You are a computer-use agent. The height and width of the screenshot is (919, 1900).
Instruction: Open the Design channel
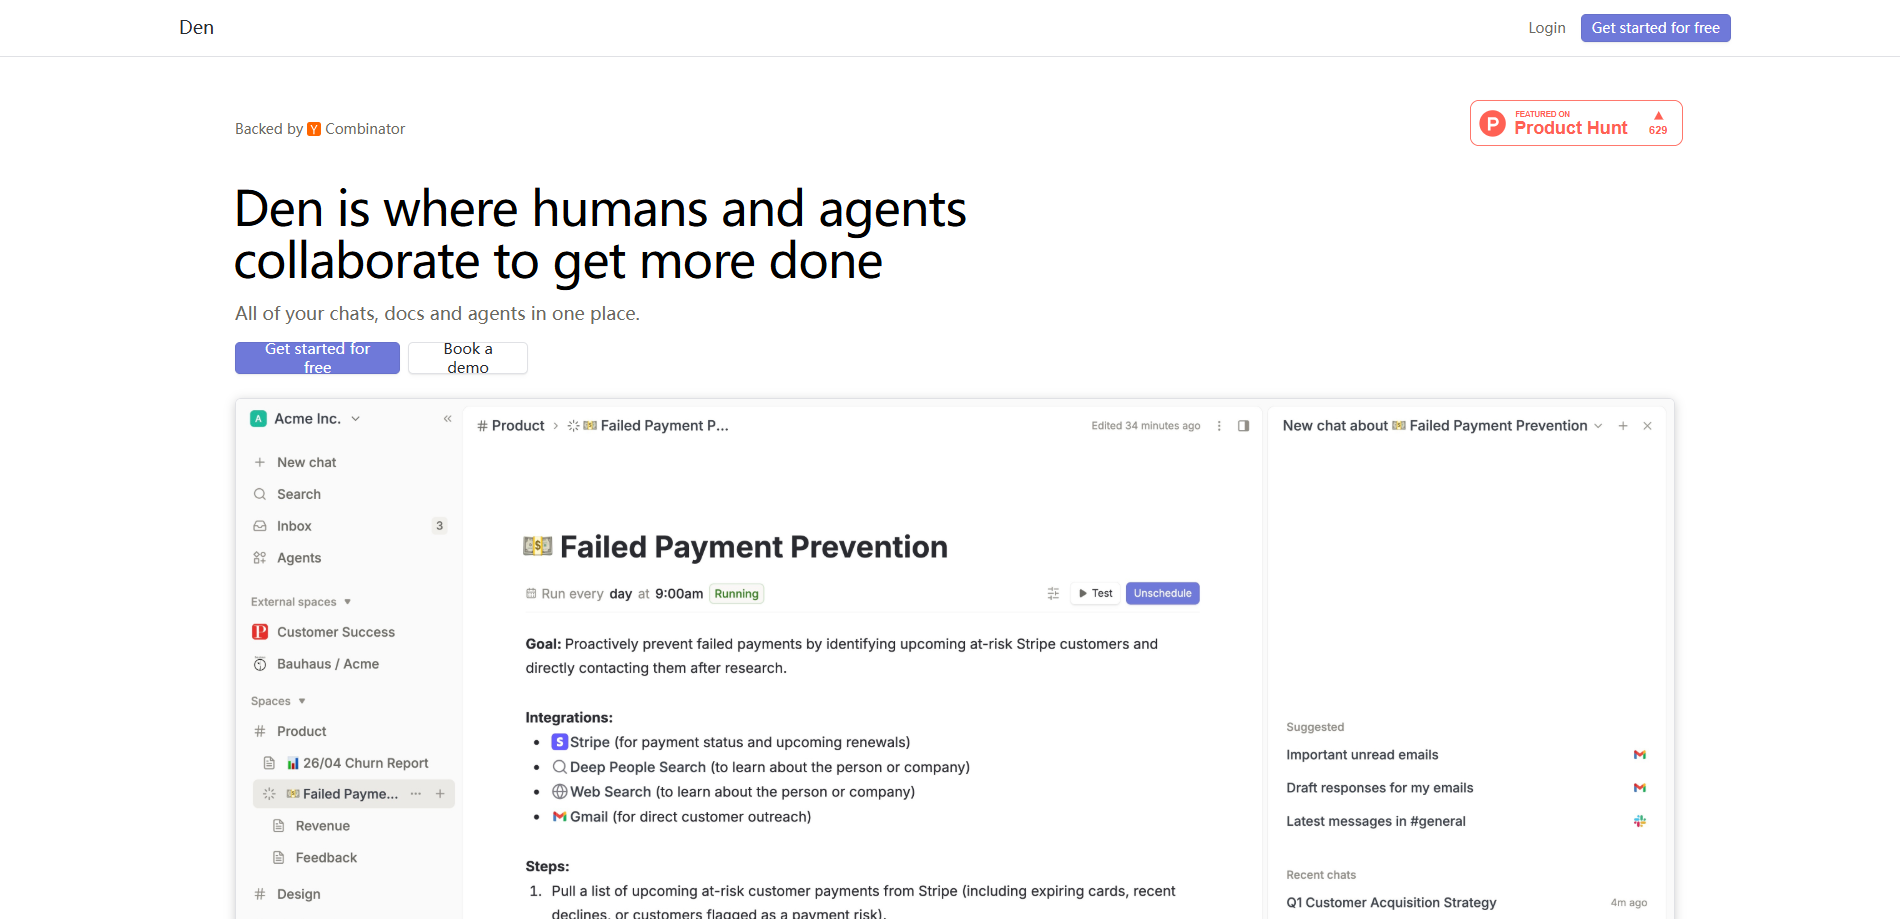[297, 894]
